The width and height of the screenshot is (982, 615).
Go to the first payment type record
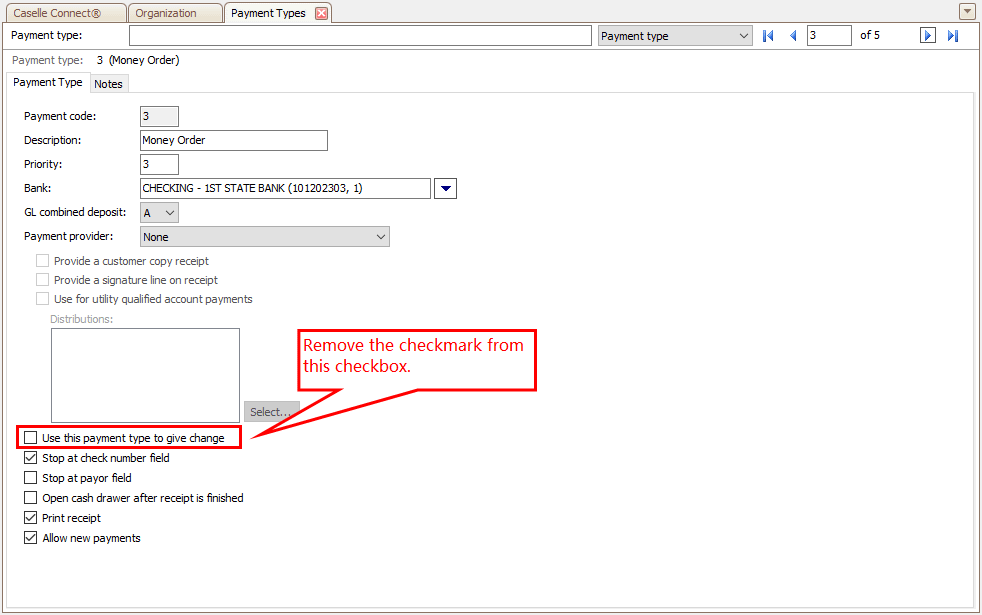768,36
